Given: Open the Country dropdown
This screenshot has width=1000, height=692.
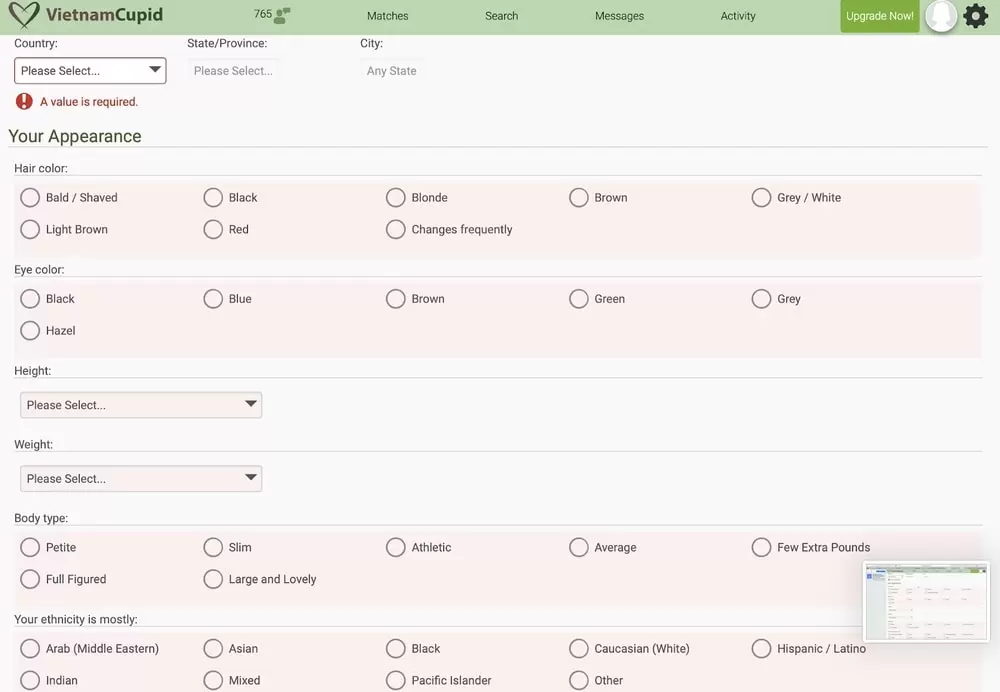Looking at the screenshot, I should 90,71.
